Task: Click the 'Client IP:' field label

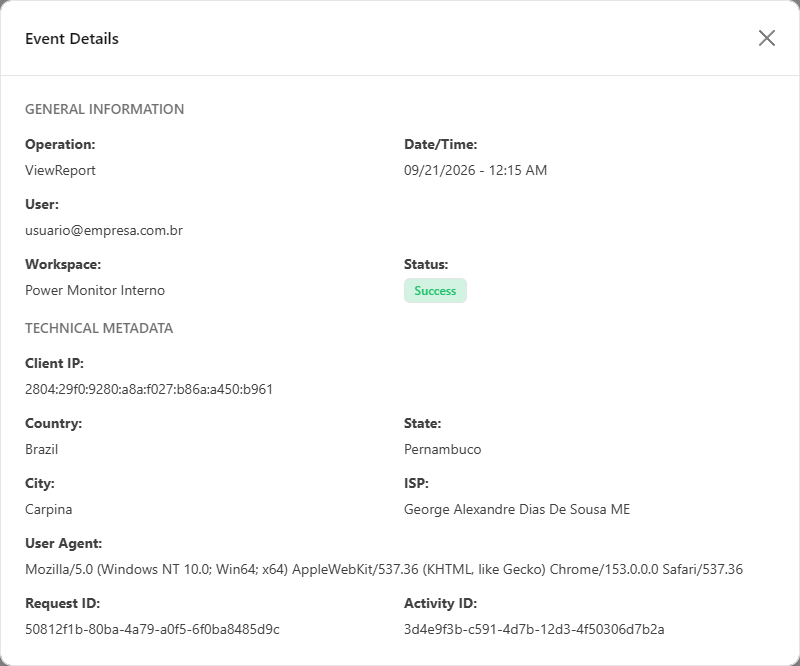Action: coord(54,363)
